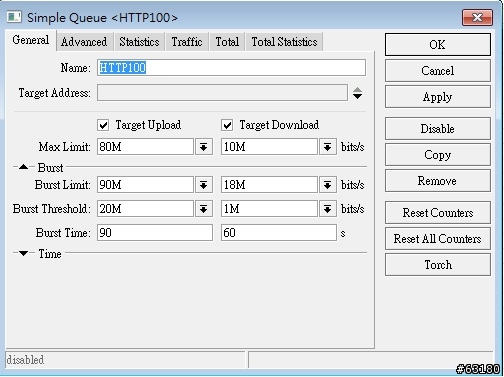This screenshot has width=504, height=377.
Task: Click the upload Burst Limit field 90M
Action: 145,185
